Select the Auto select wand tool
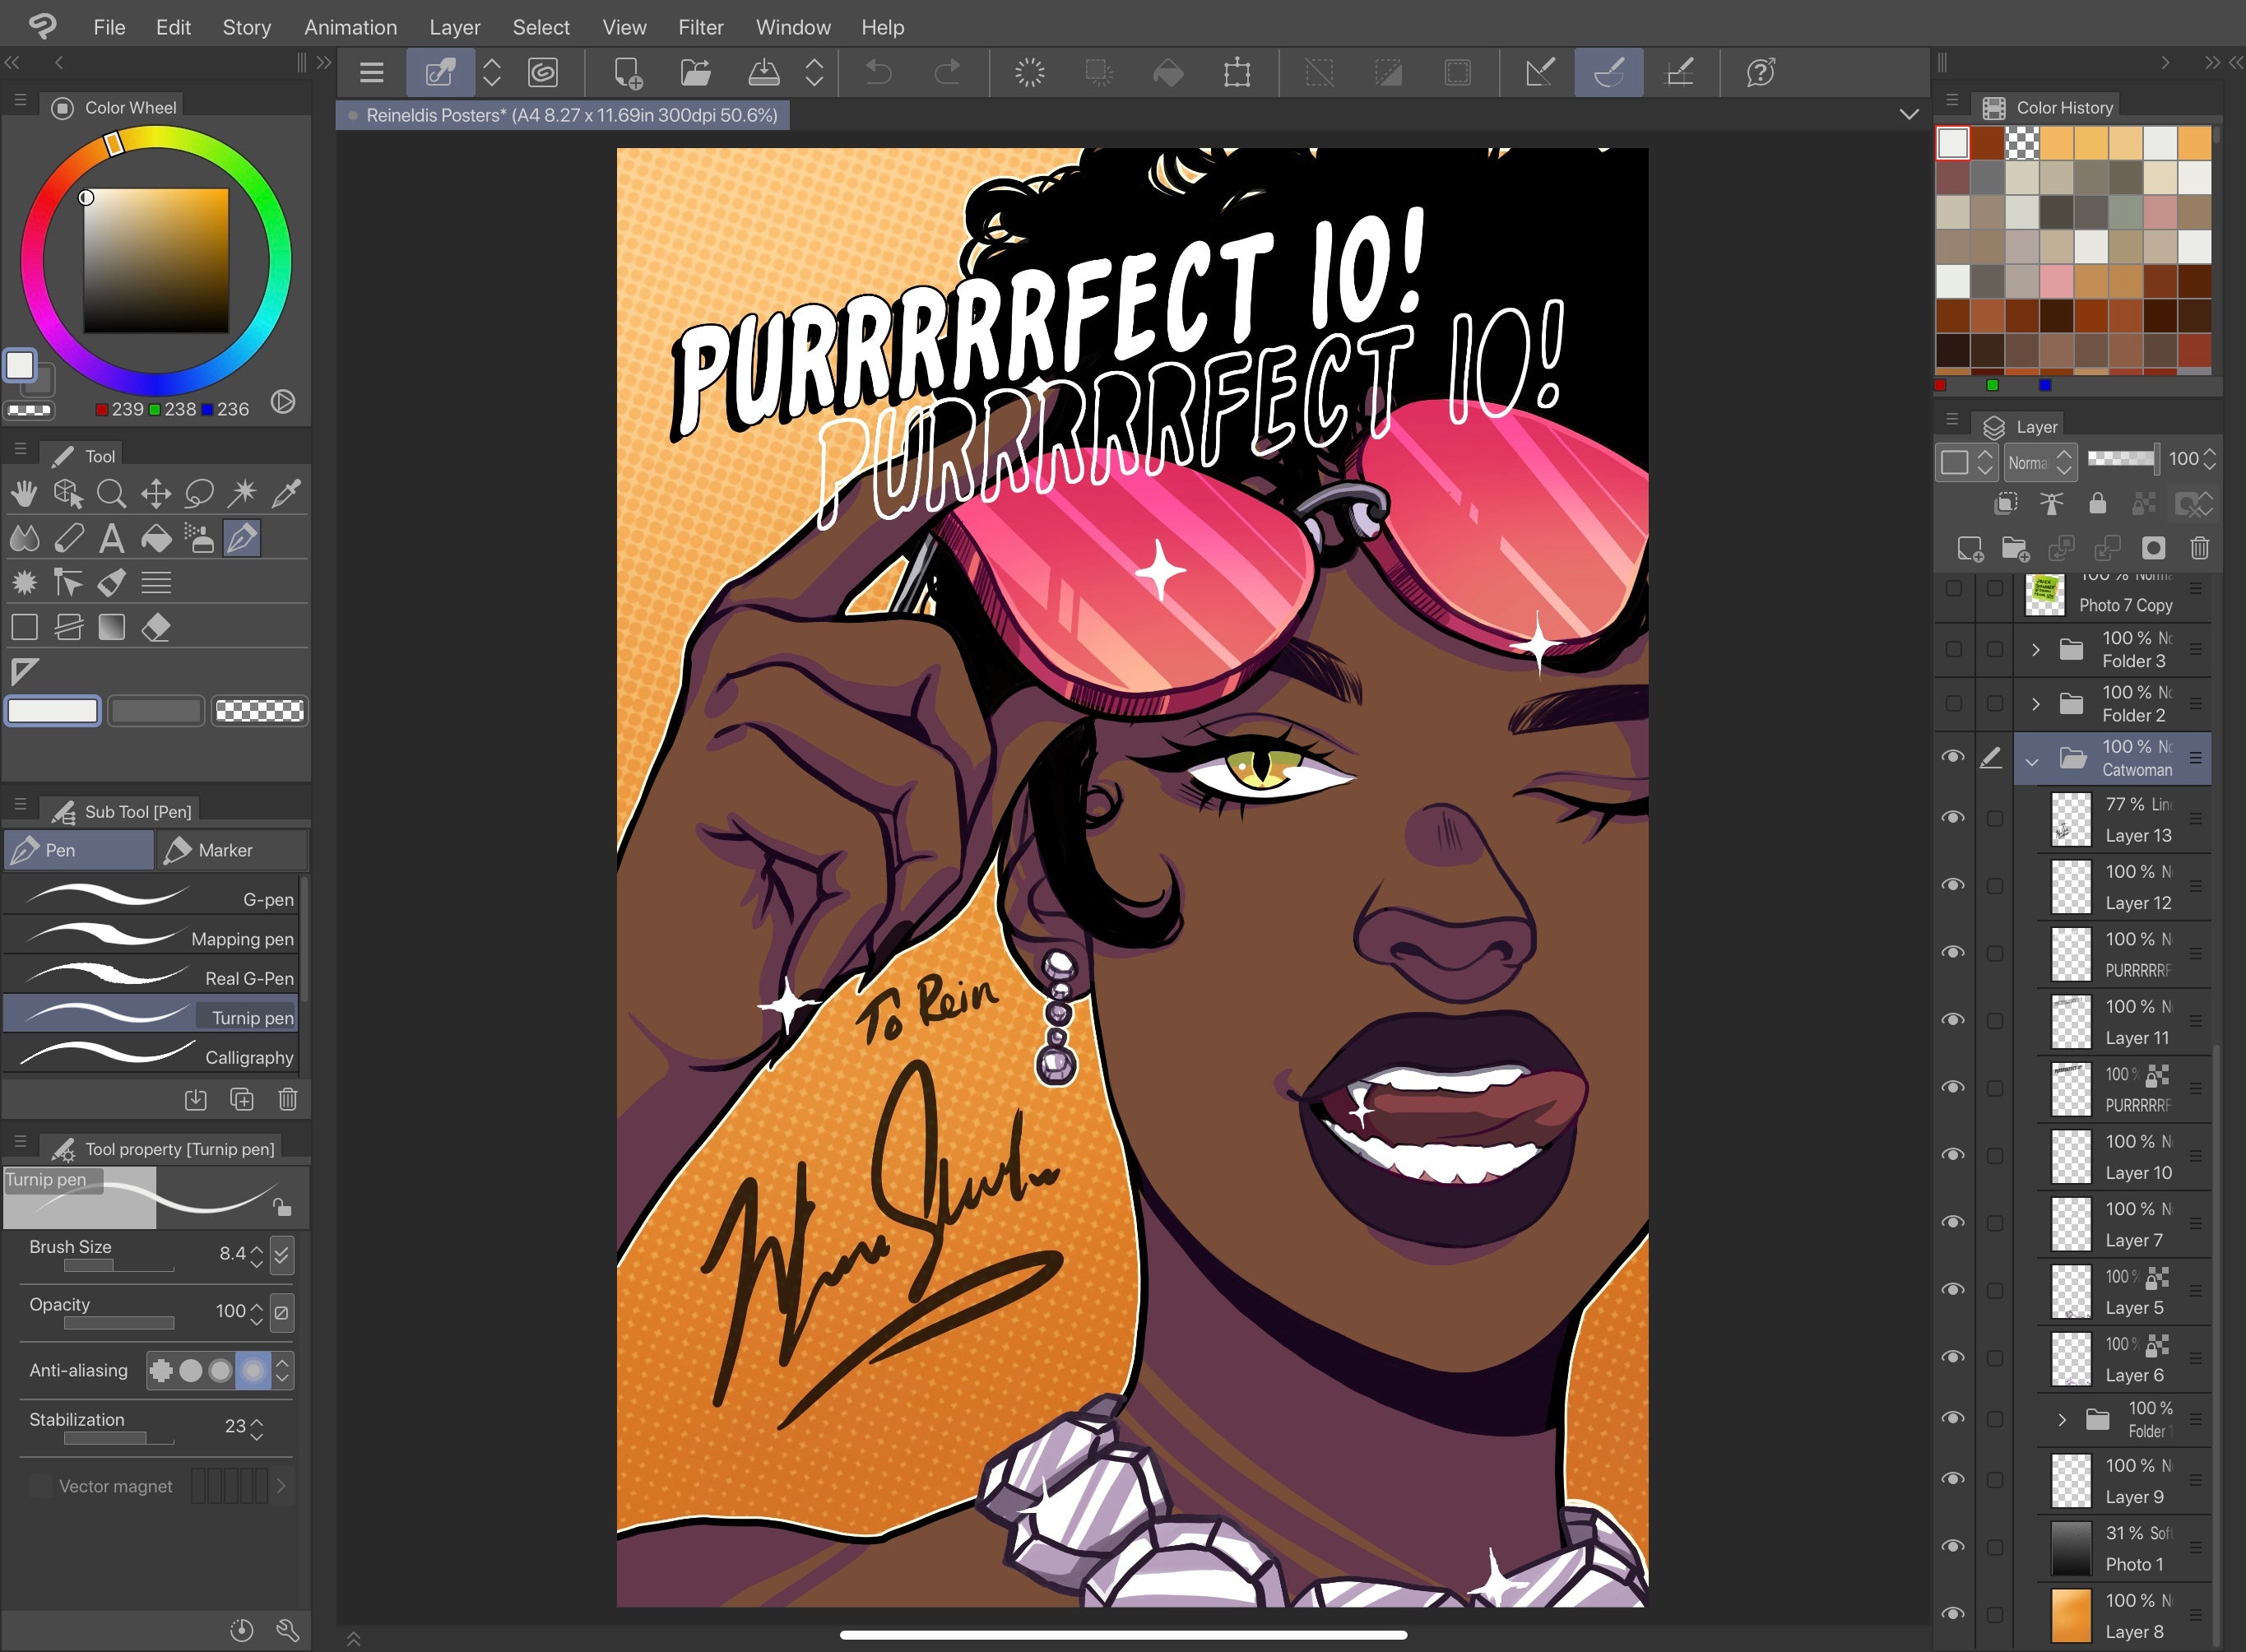The width and height of the screenshot is (2246, 1652). coord(242,493)
